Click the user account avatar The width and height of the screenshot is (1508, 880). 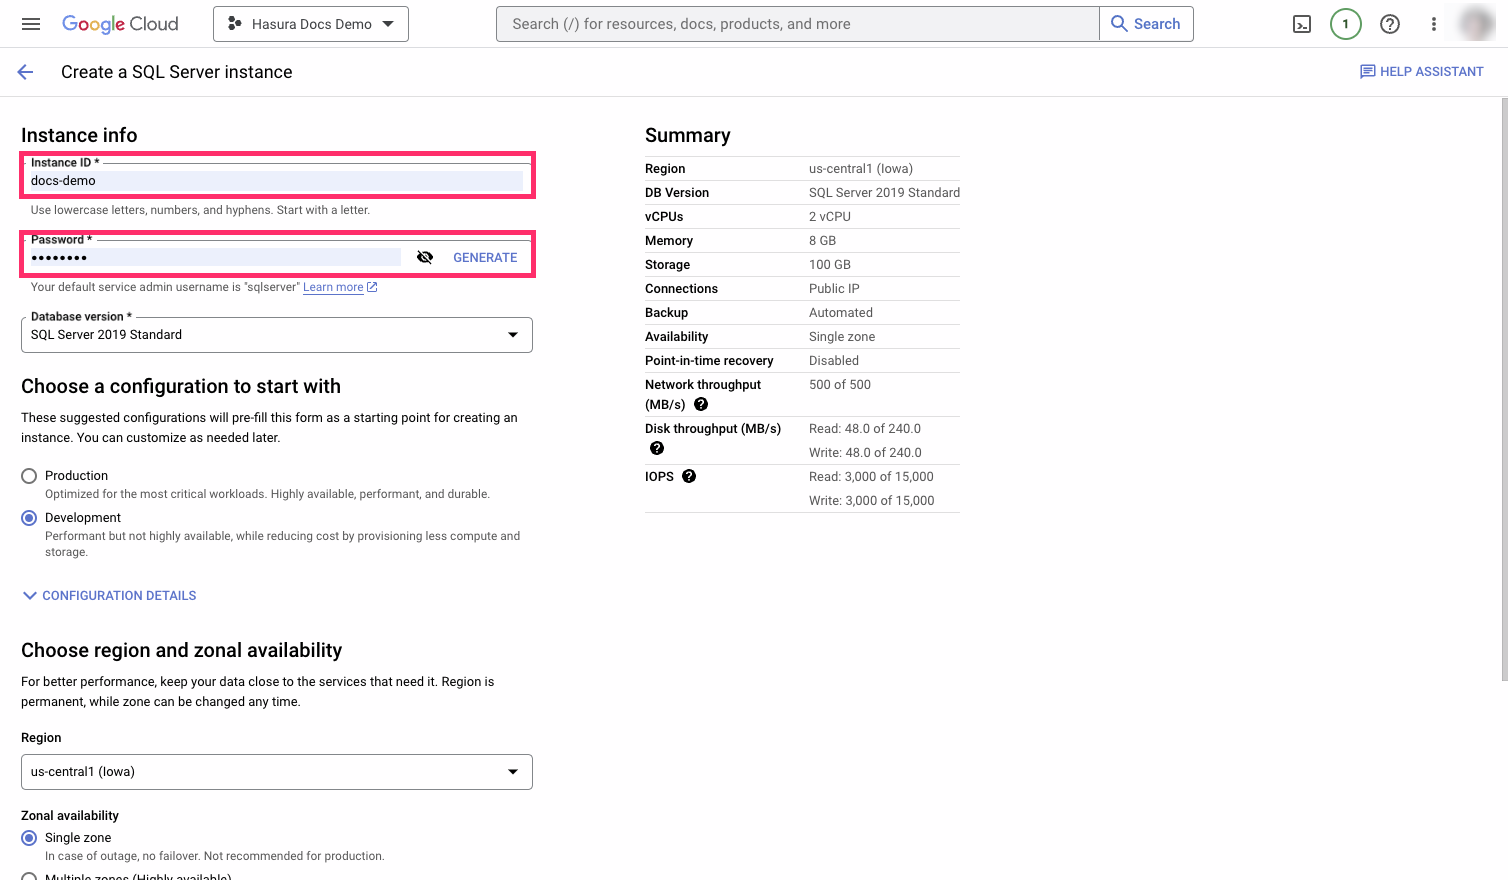(1477, 24)
